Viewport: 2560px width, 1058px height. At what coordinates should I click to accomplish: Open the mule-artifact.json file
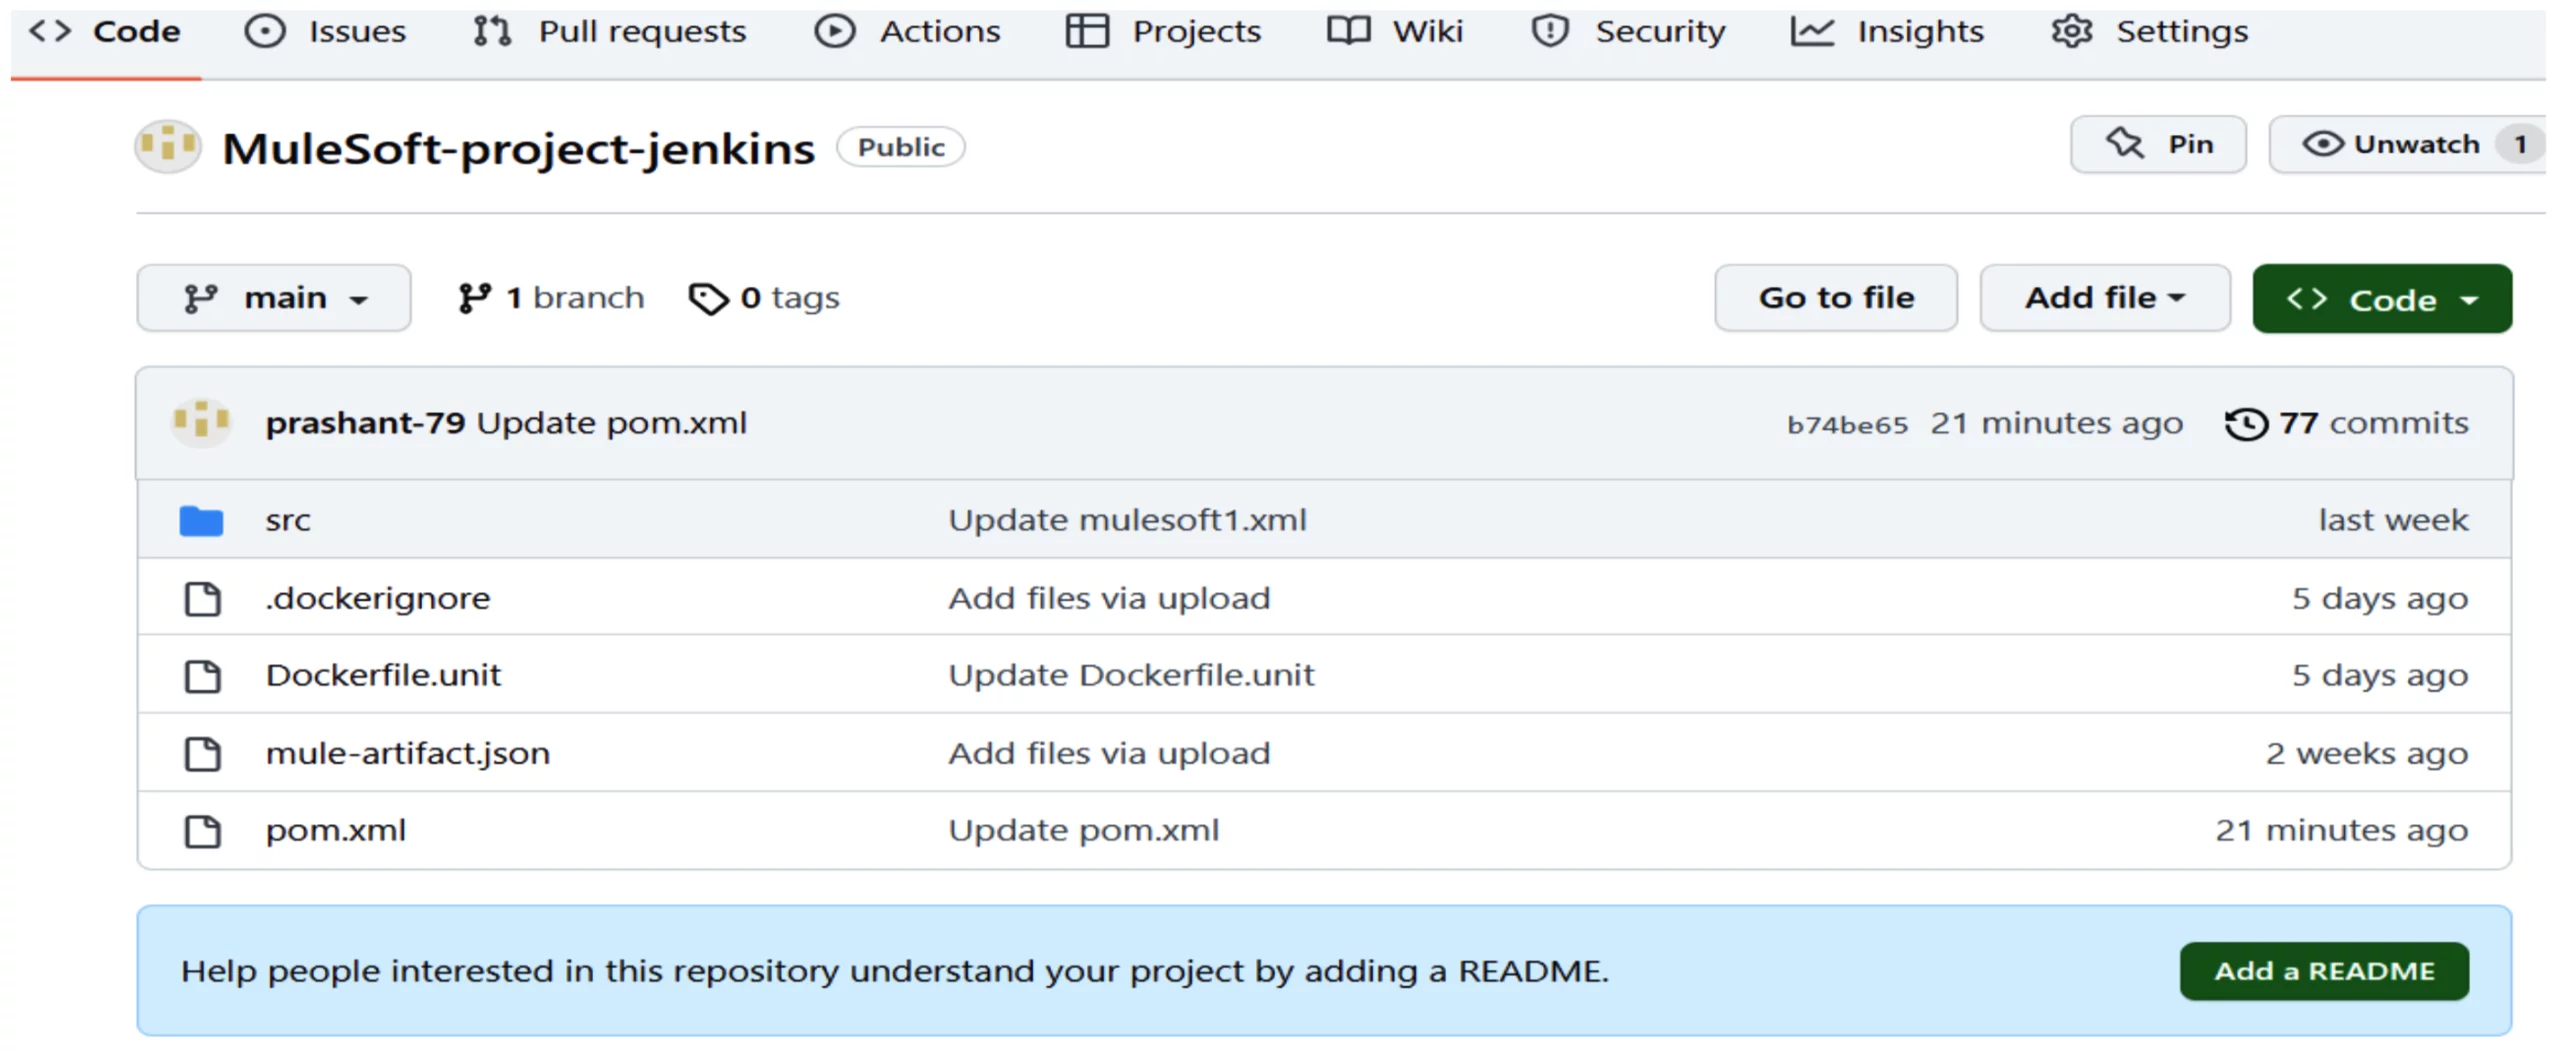tap(407, 753)
